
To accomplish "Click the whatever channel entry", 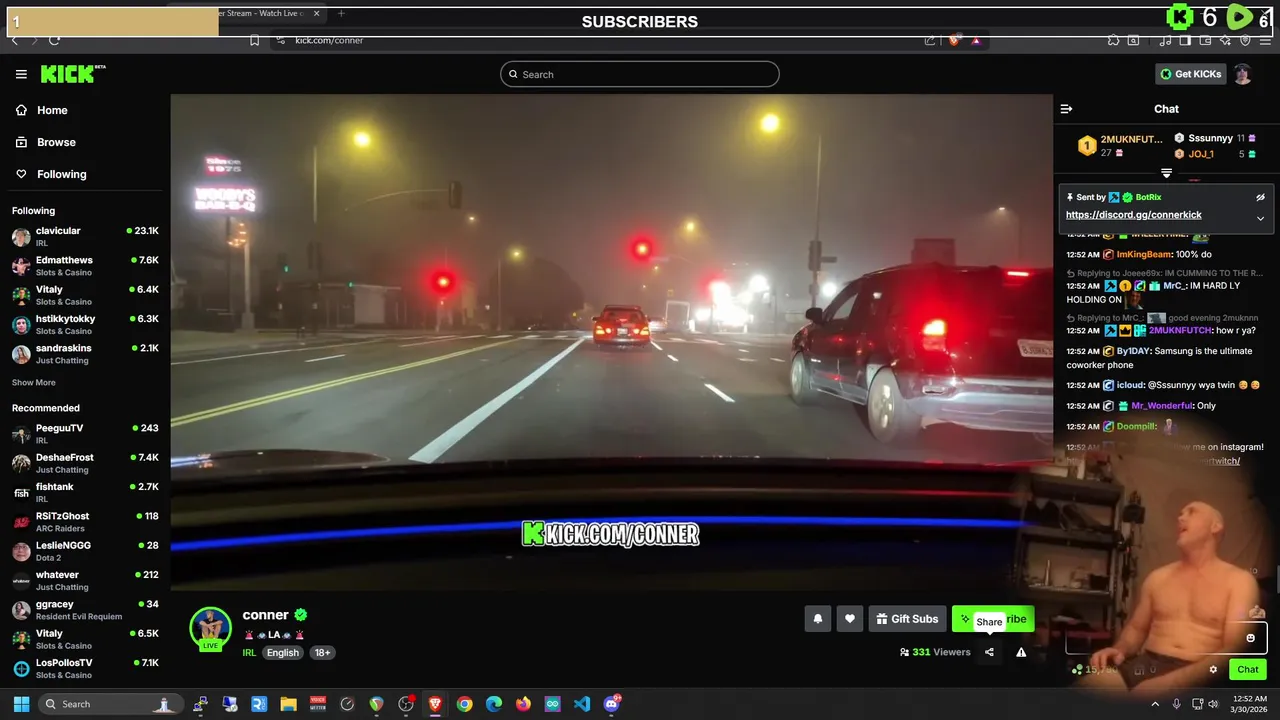I will 85,580.
